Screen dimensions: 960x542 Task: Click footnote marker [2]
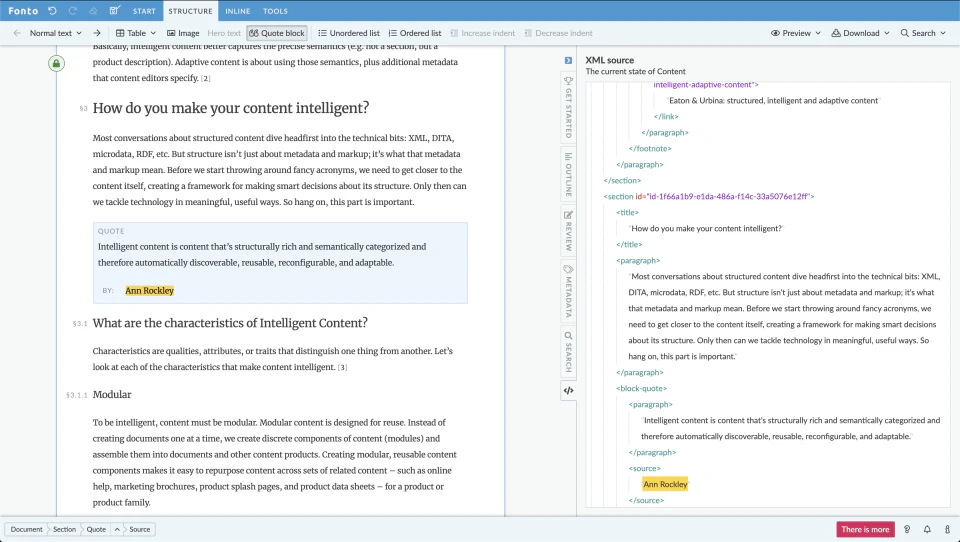tap(206, 78)
